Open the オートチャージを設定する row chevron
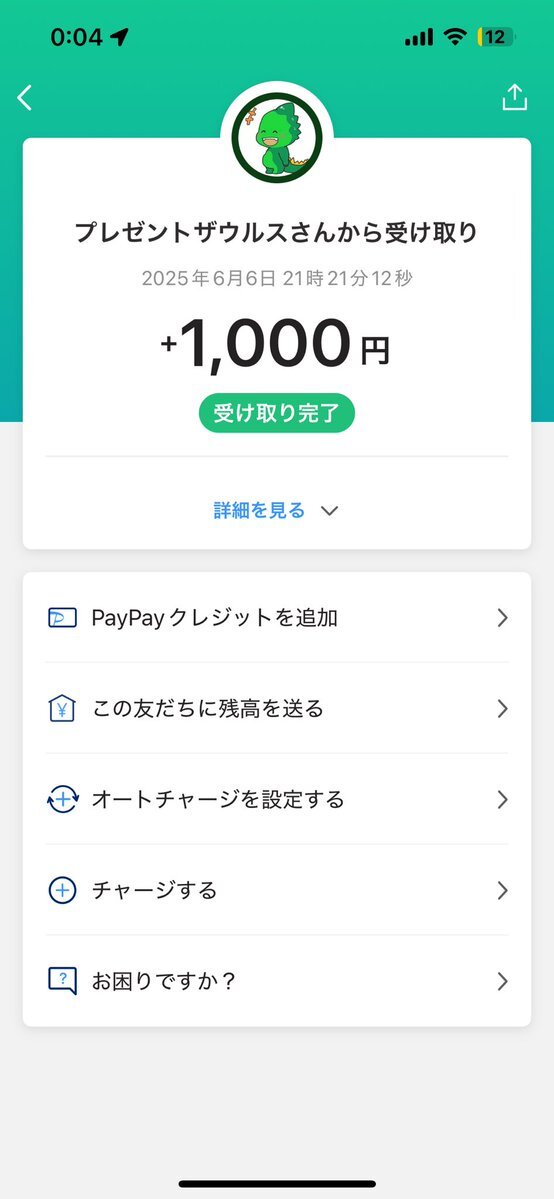 [503, 800]
